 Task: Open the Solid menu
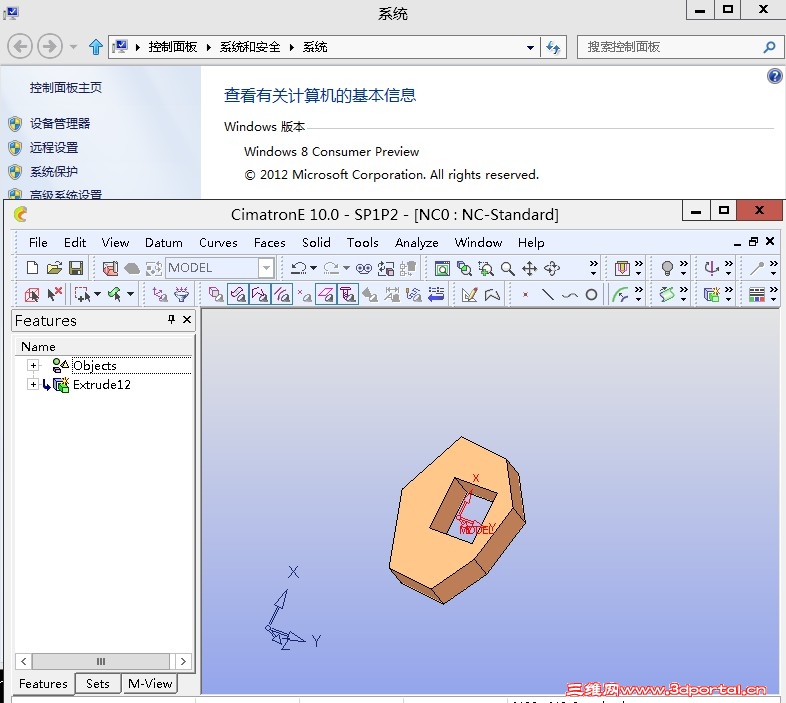click(316, 243)
